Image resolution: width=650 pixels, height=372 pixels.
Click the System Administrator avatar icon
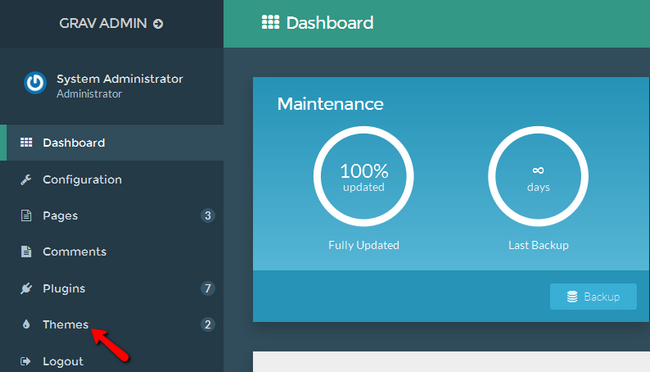pyautogui.click(x=35, y=83)
